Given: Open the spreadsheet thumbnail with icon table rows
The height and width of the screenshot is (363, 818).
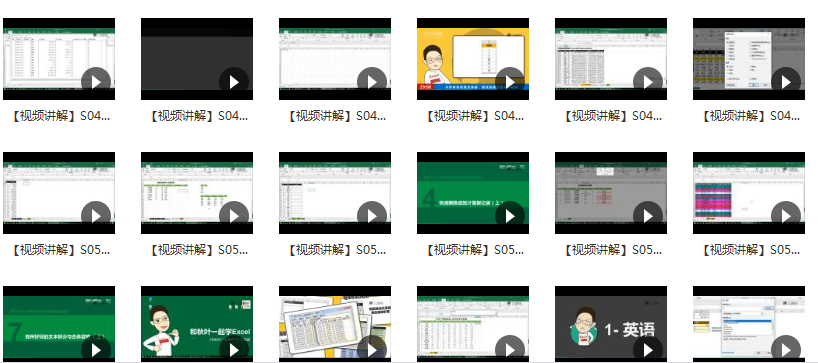Looking at the screenshot, I should 473,323.
